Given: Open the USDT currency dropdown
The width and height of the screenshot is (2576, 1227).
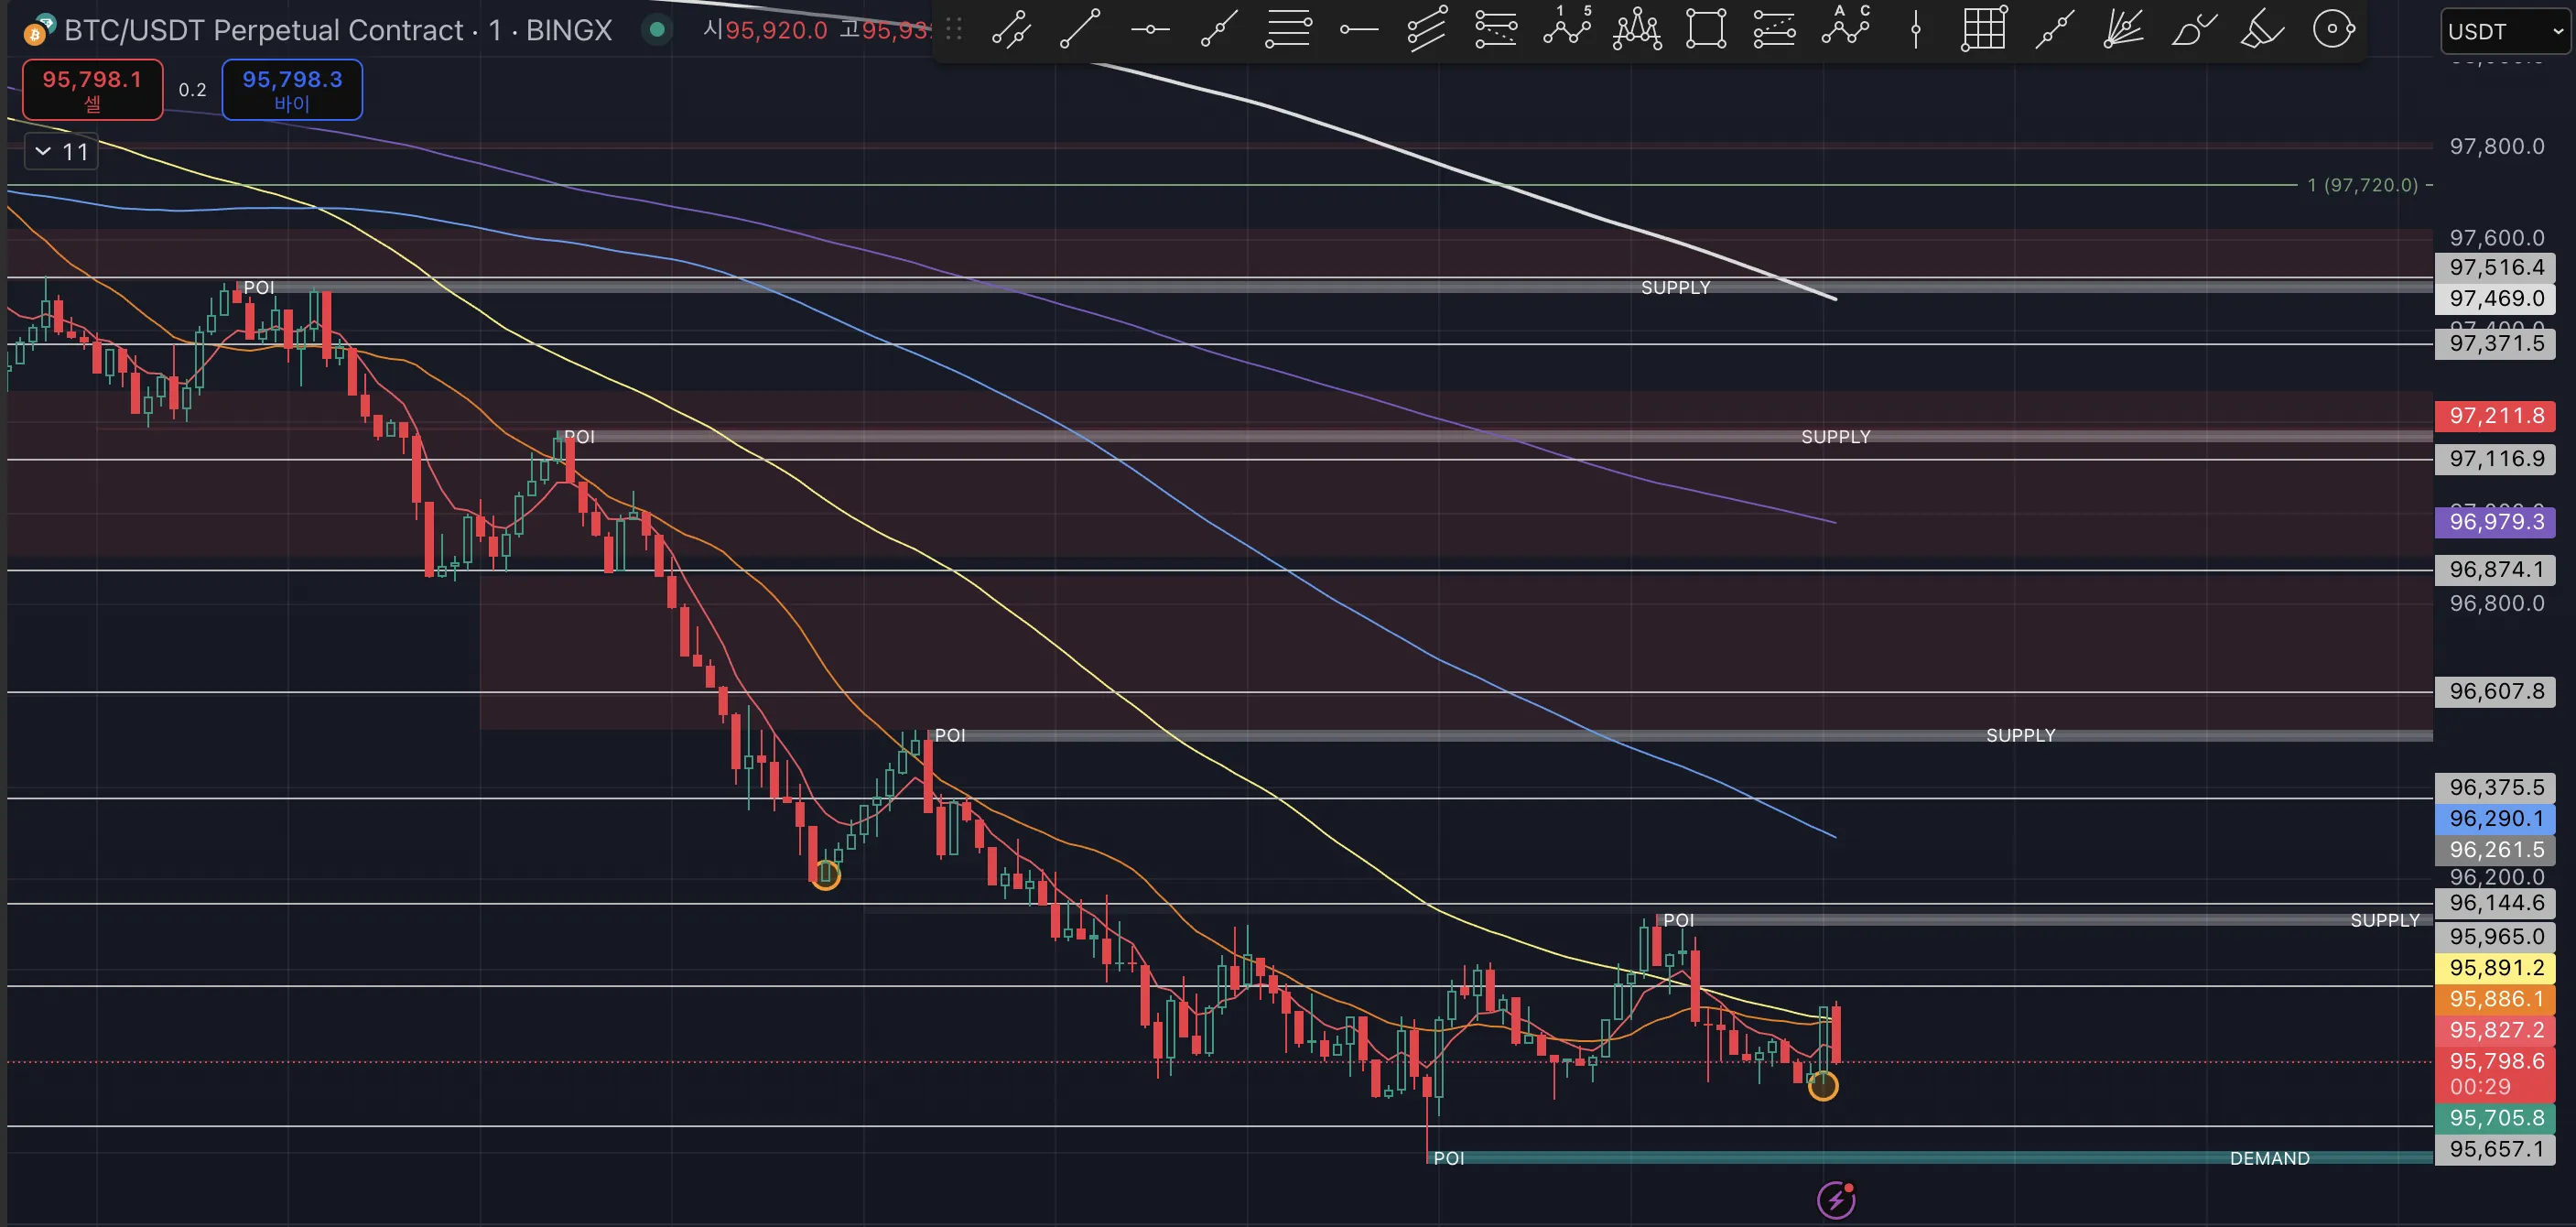Looking at the screenshot, I should click(x=2505, y=31).
